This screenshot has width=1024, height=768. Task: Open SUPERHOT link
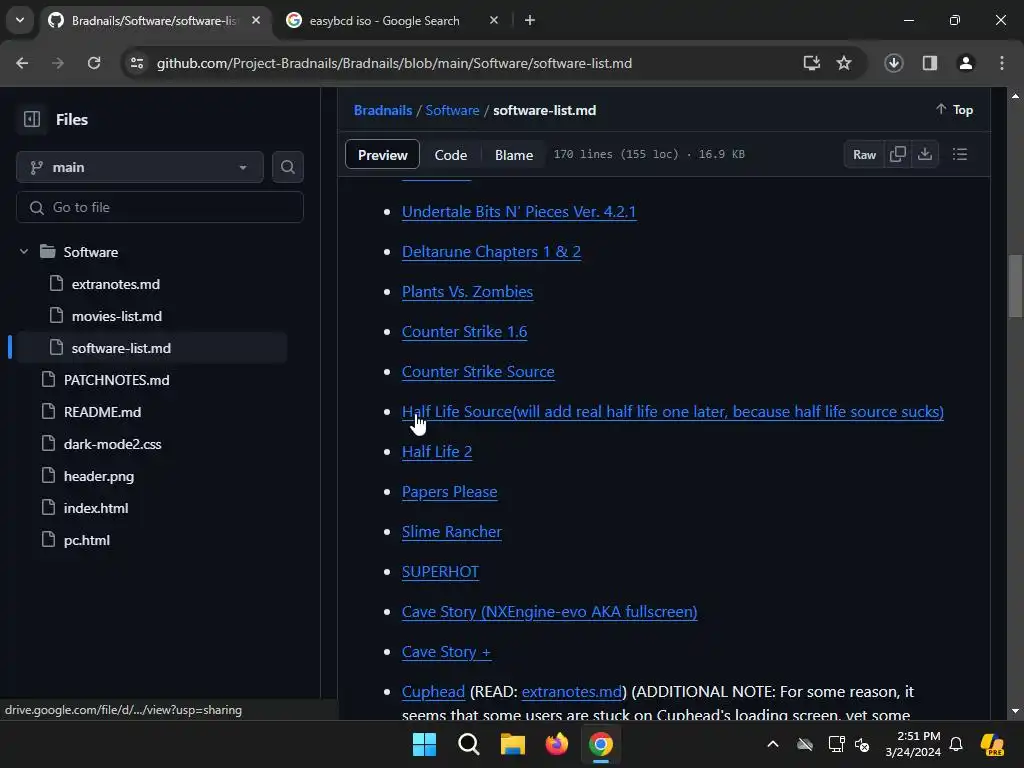[440, 571]
